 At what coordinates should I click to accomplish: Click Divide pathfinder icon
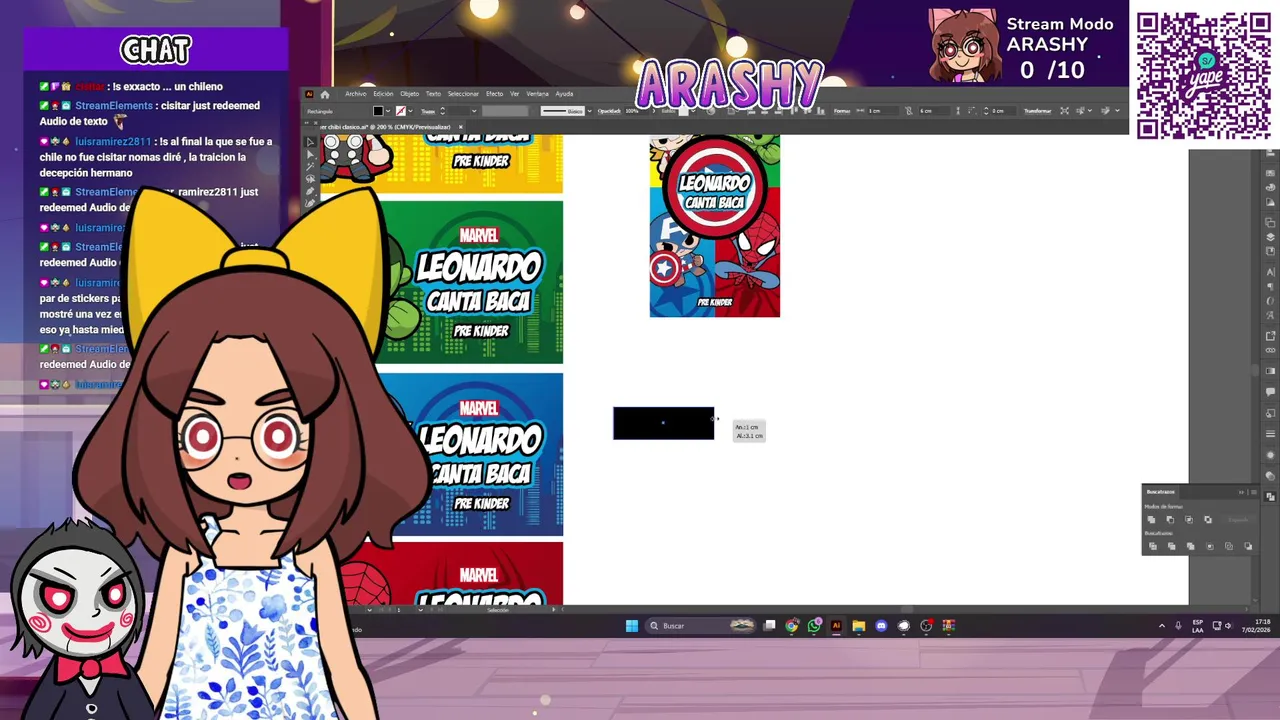click(x=1153, y=546)
